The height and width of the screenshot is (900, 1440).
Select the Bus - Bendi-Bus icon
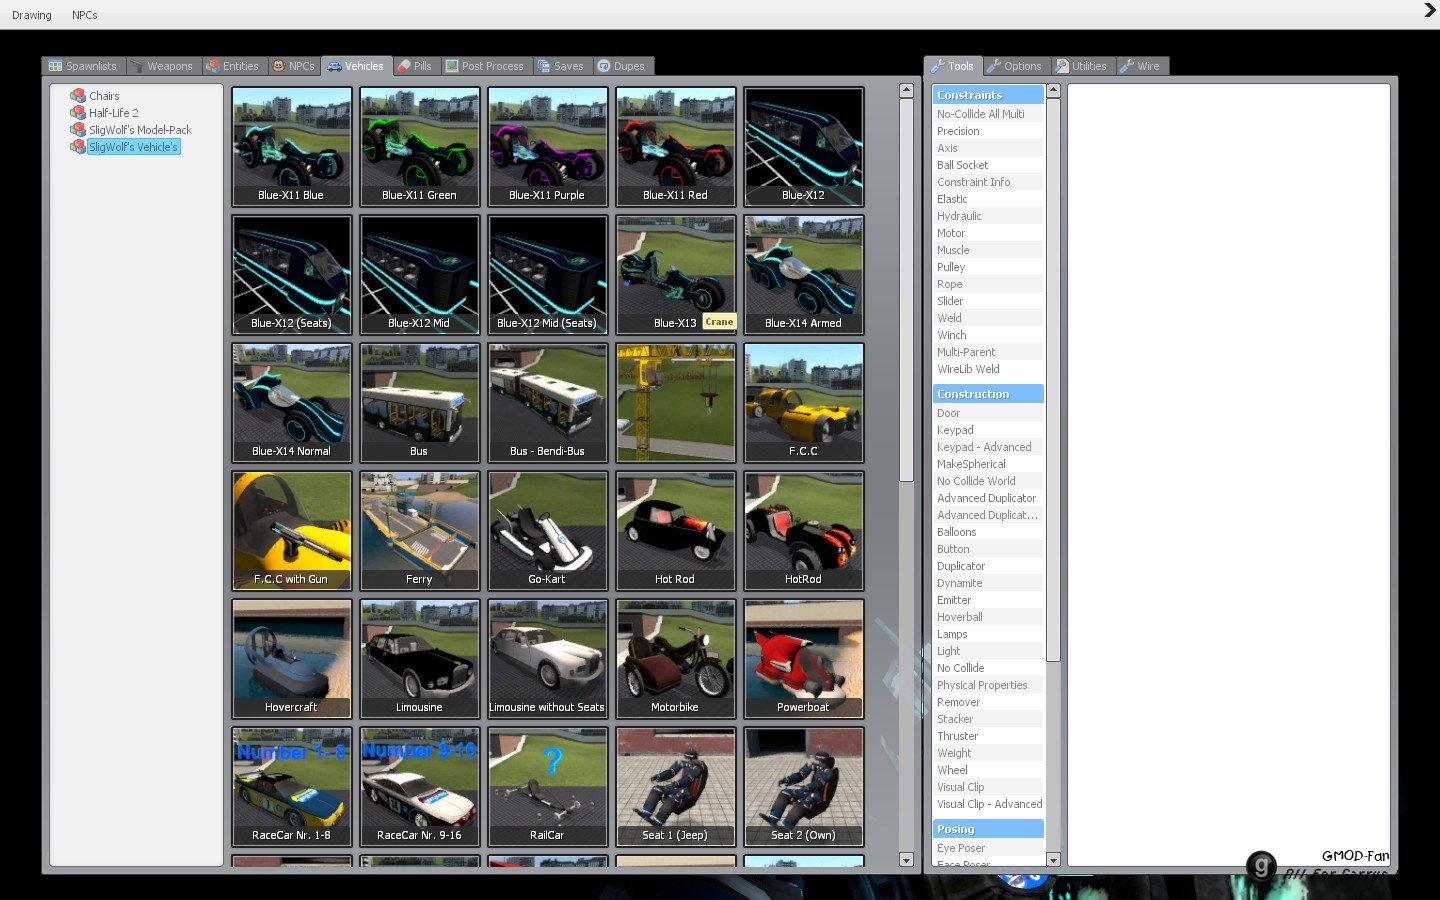(x=547, y=403)
